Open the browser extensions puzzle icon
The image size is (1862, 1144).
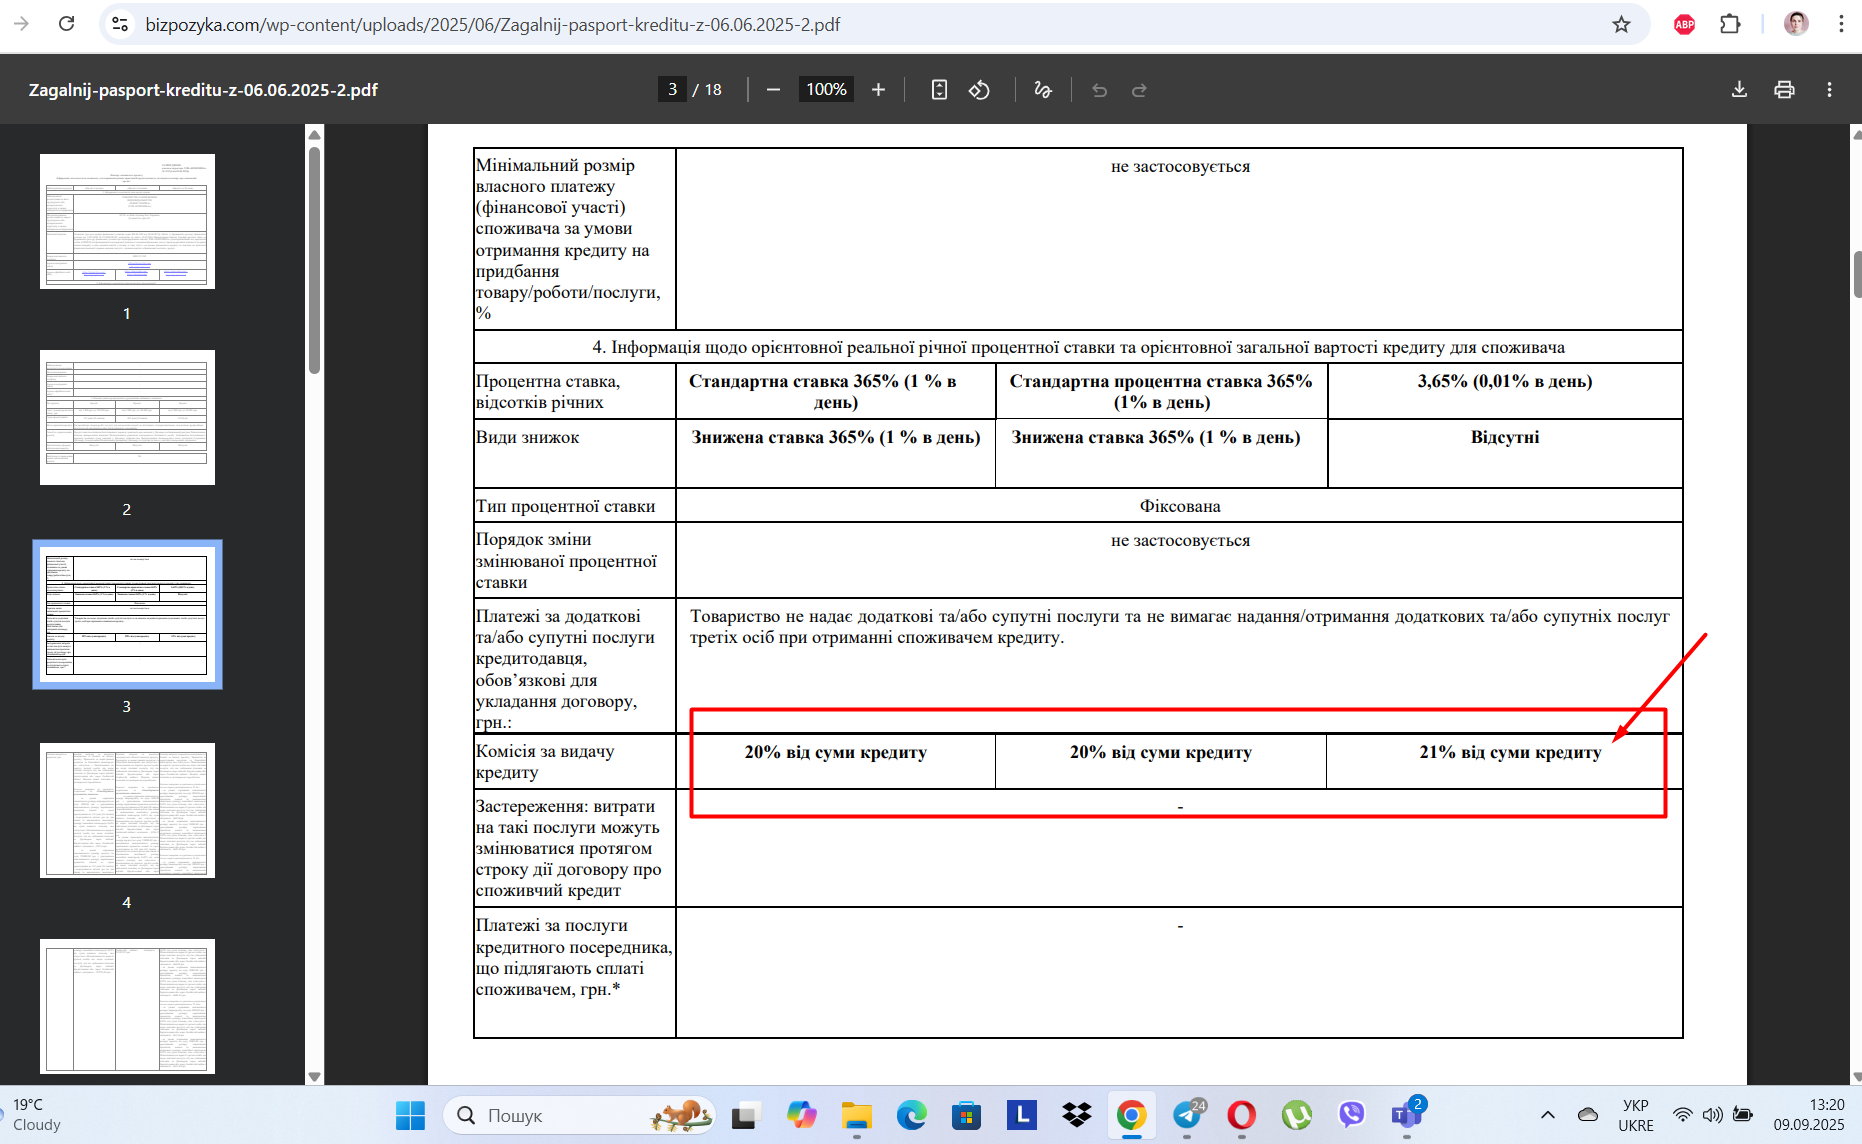point(1730,24)
